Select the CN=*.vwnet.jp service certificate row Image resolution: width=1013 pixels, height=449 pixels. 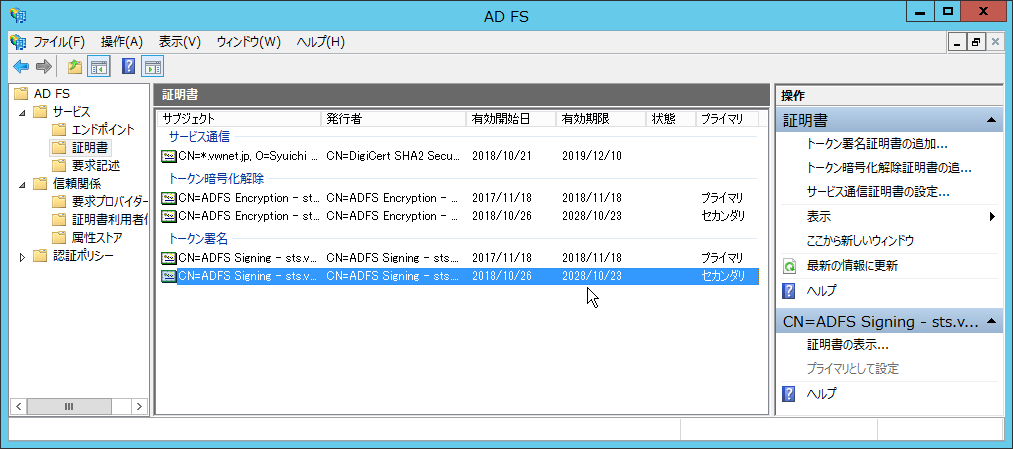(459, 156)
